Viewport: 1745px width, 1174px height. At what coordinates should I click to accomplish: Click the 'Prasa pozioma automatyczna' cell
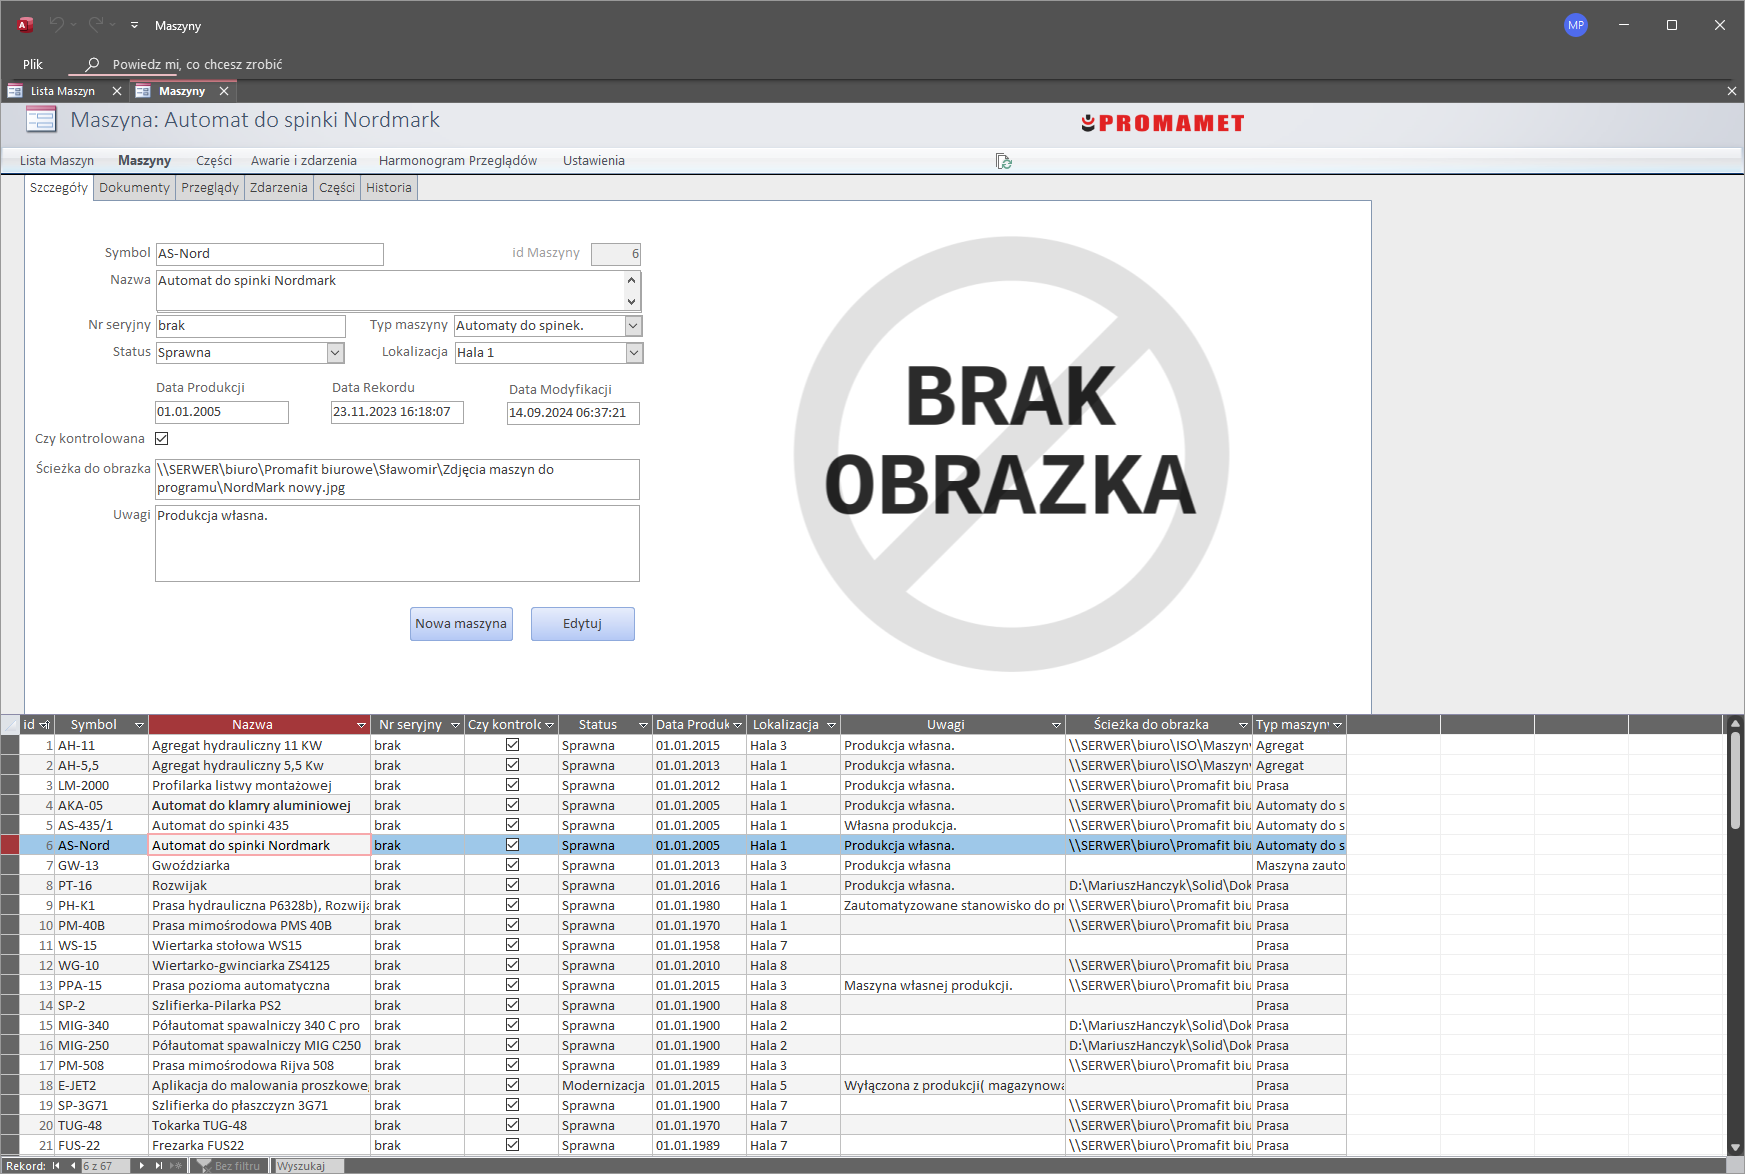[x=260, y=985]
